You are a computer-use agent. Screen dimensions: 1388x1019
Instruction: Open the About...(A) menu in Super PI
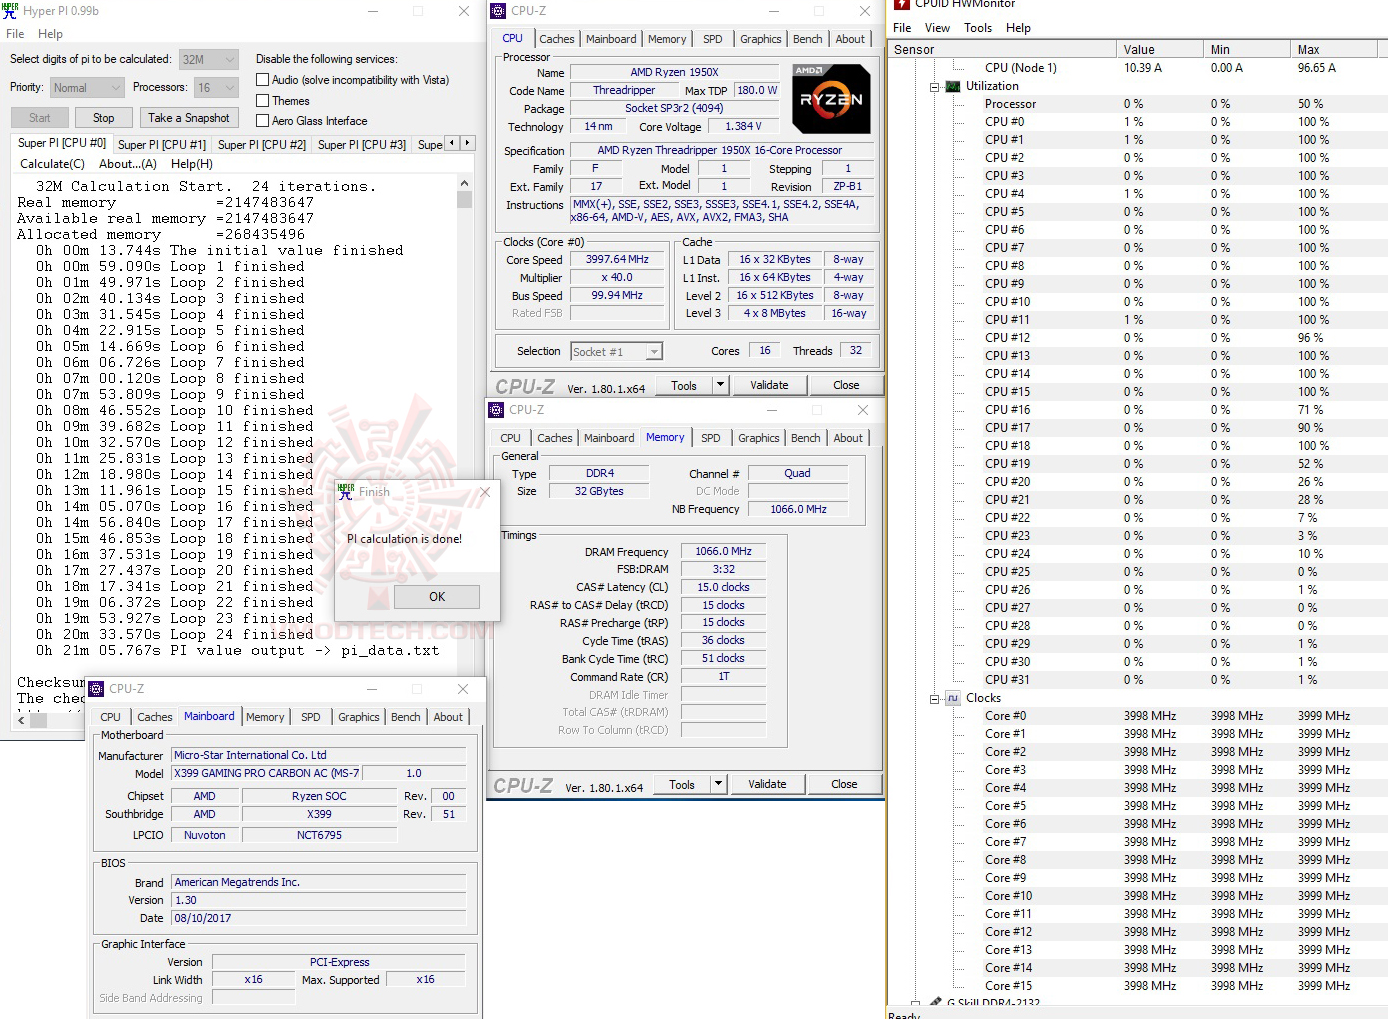click(x=128, y=164)
